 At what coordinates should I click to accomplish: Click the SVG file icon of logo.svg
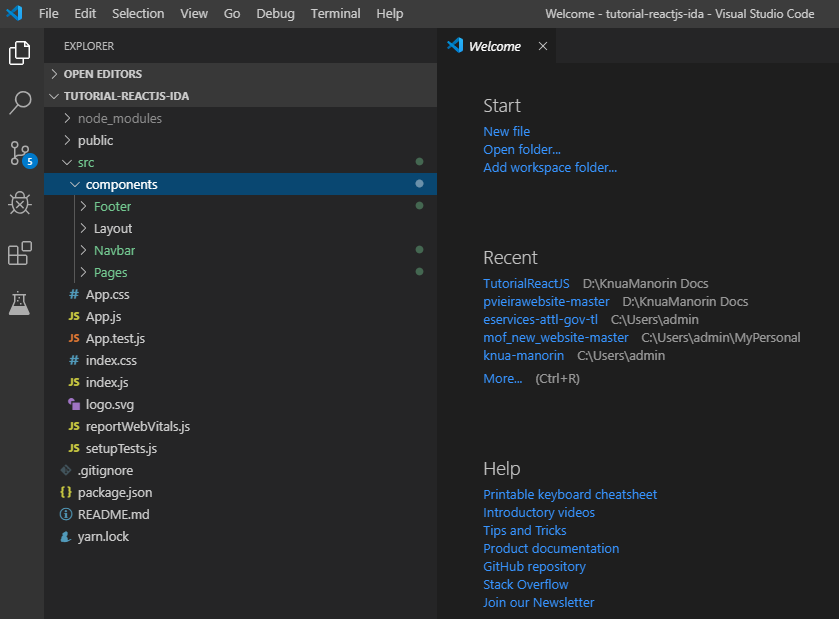click(74, 404)
